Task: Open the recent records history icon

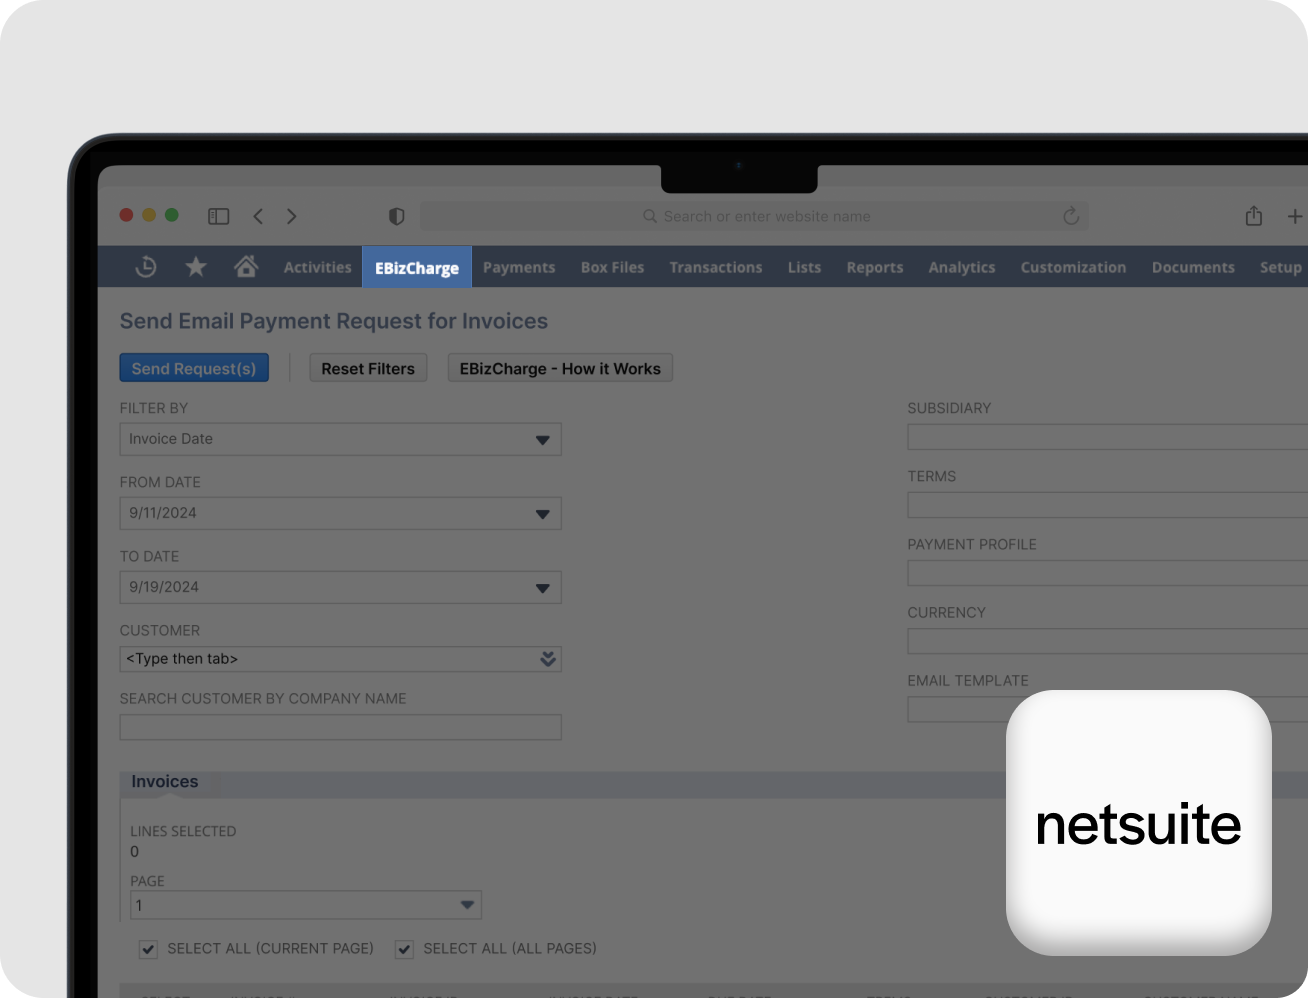Action: [146, 267]
